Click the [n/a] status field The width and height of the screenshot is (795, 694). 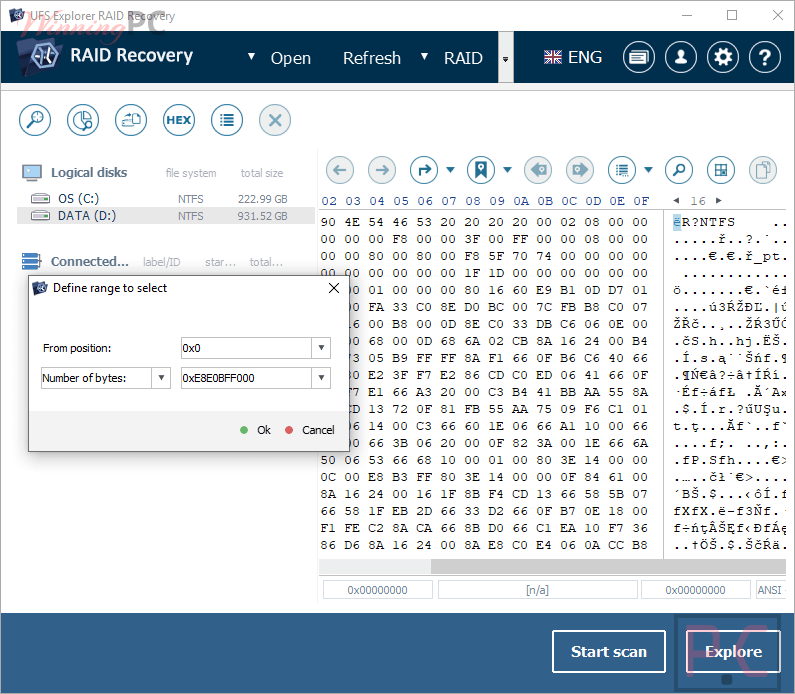click(x=537, y=590)
